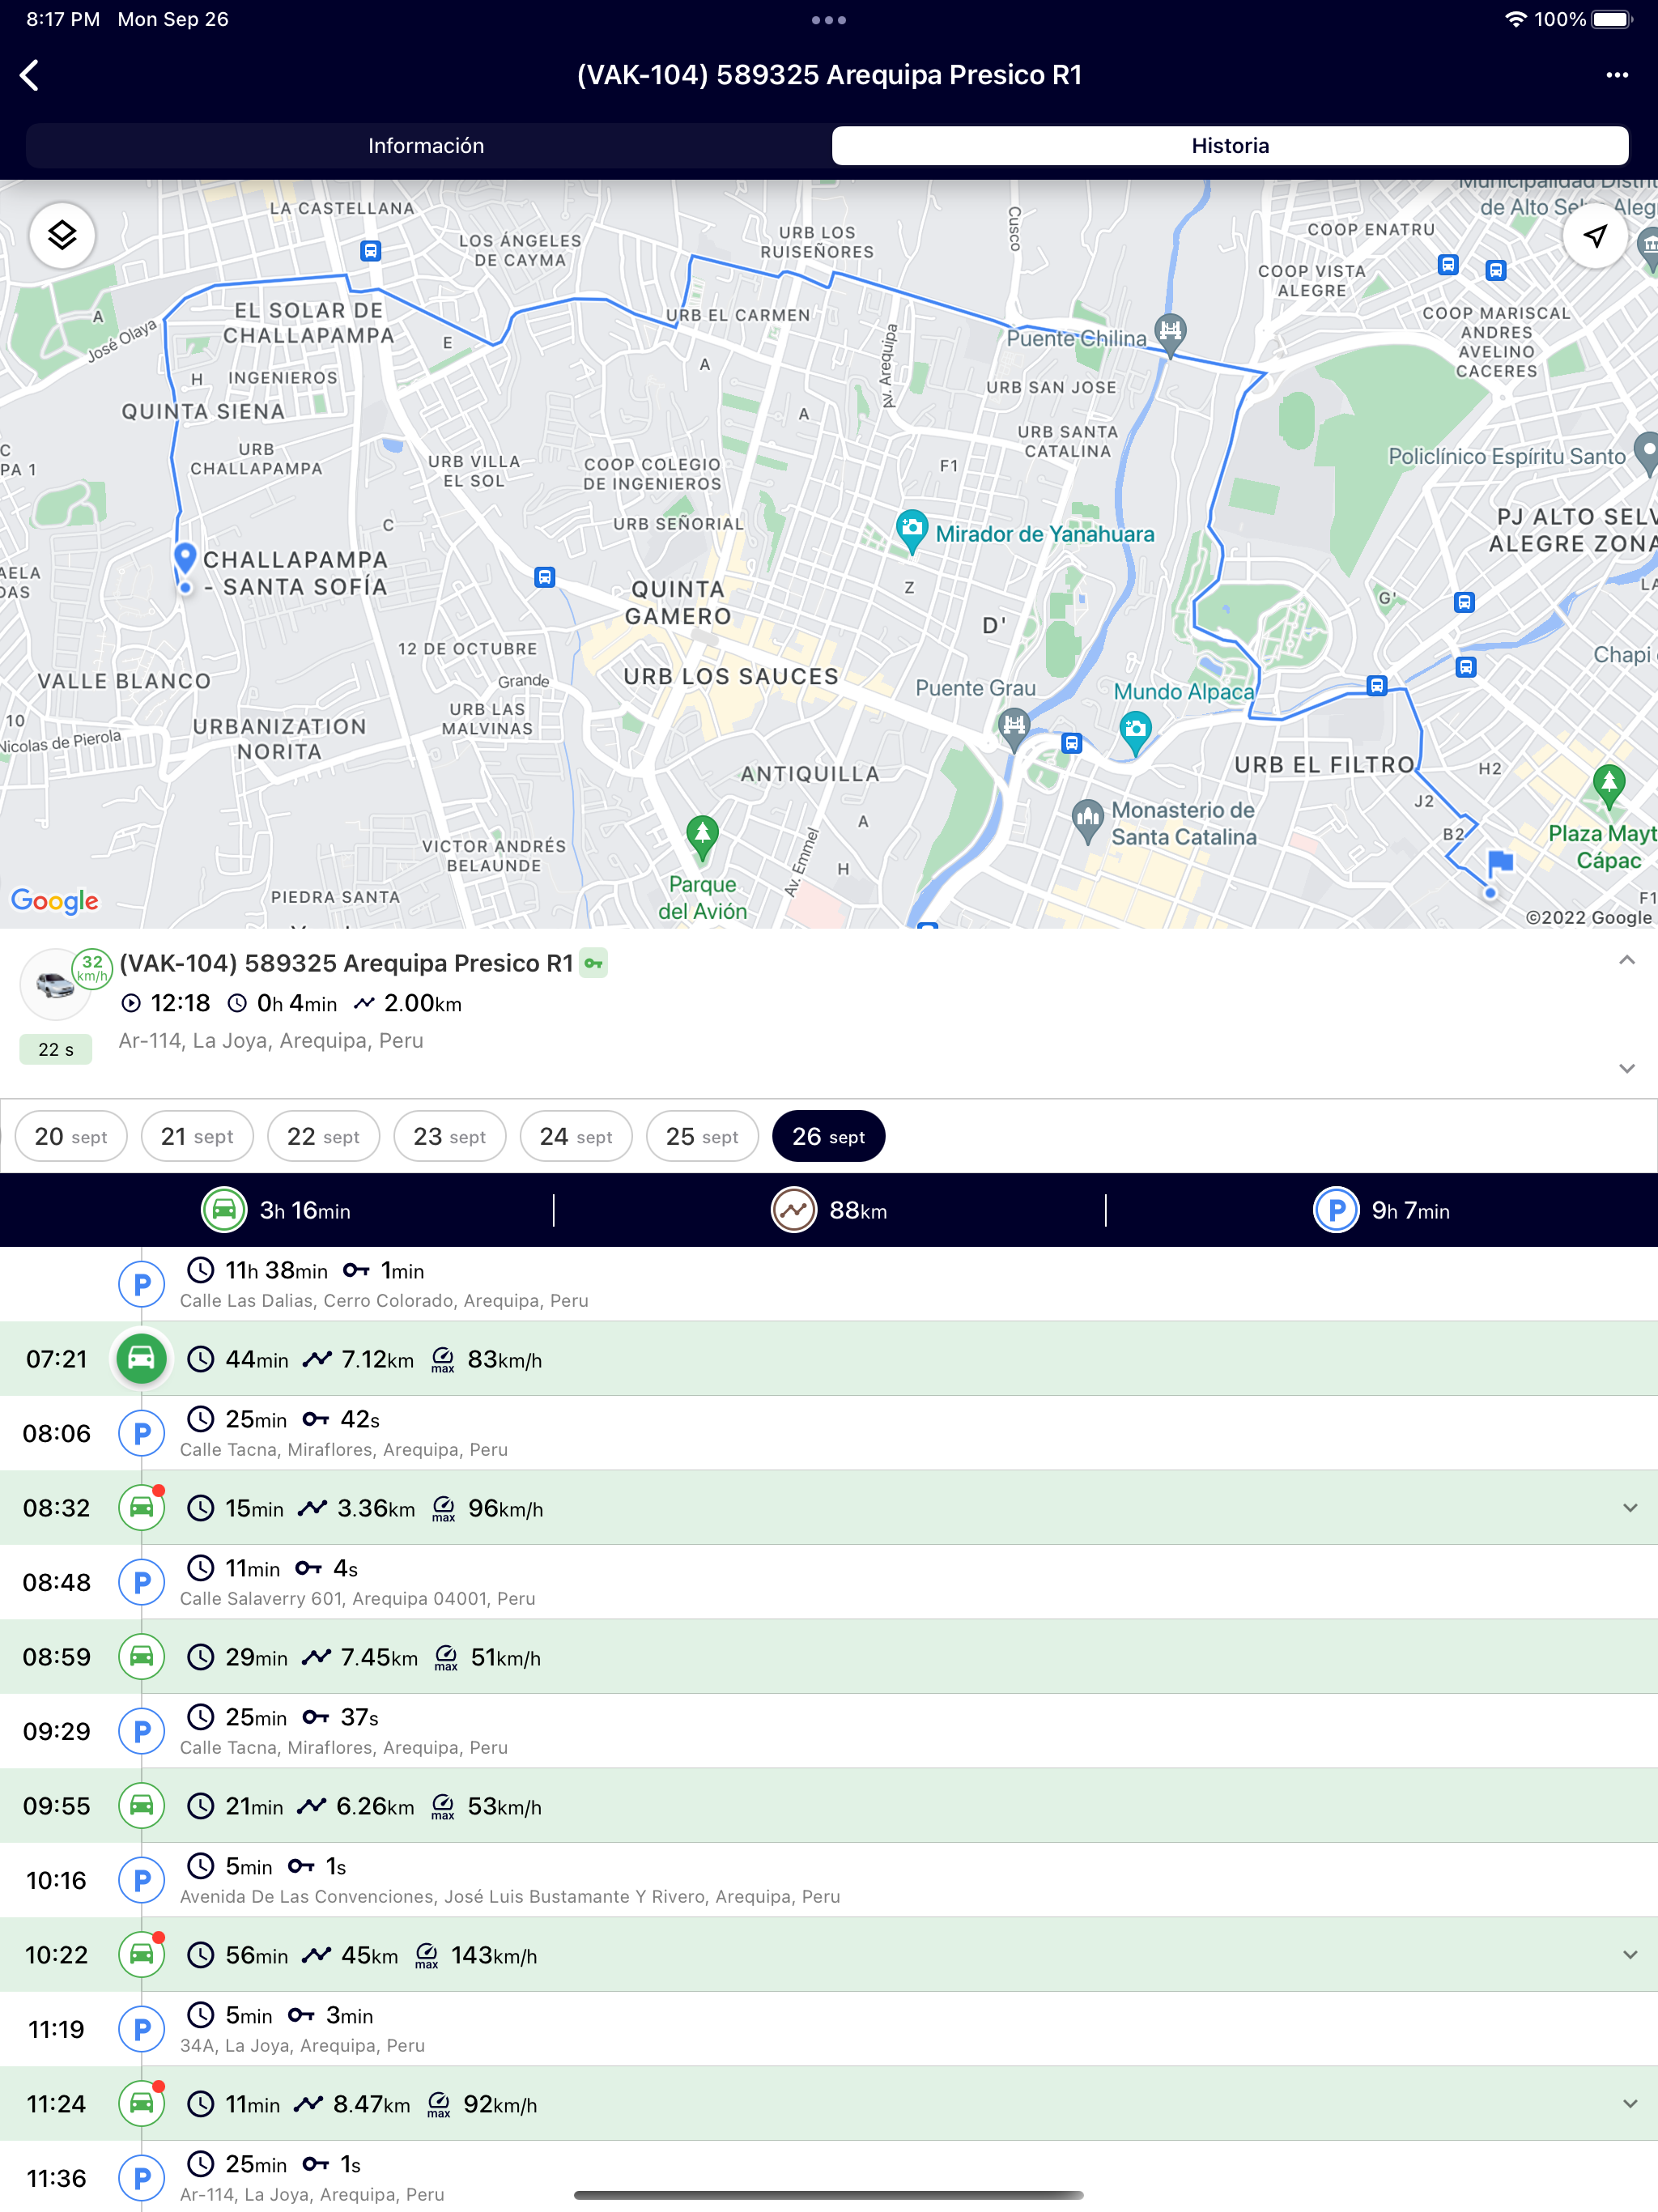
Task: Tap the Monasterio de Santa Catalina marker
Action: point(1087,821)
